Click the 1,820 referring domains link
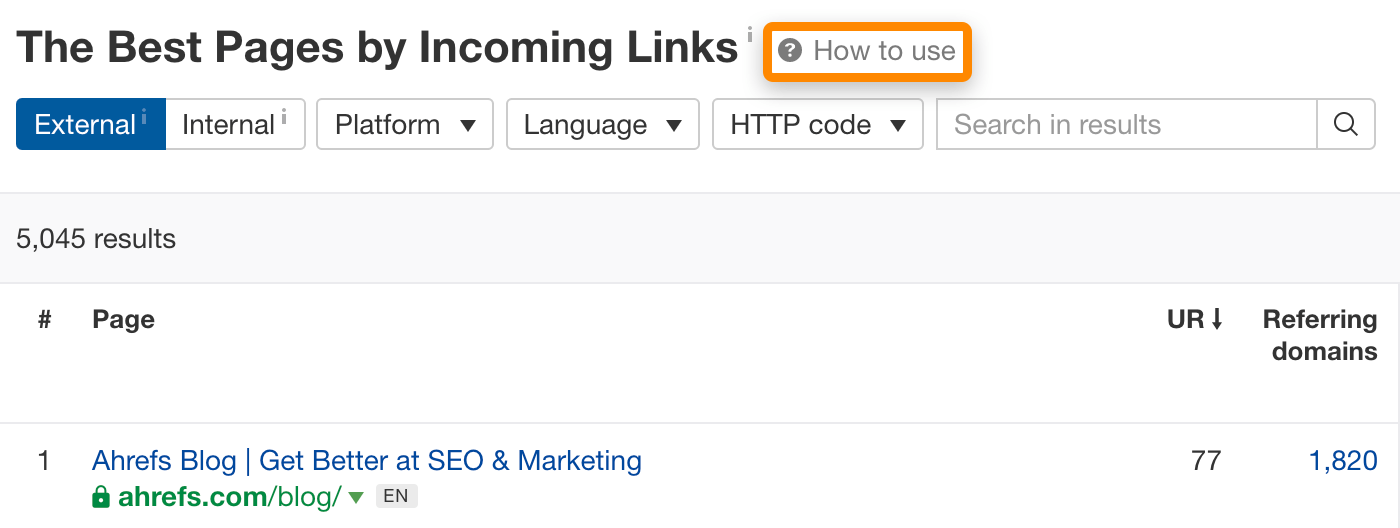Image resolution: width=1400 pixels, height=528 pixels. [1342, 461]
